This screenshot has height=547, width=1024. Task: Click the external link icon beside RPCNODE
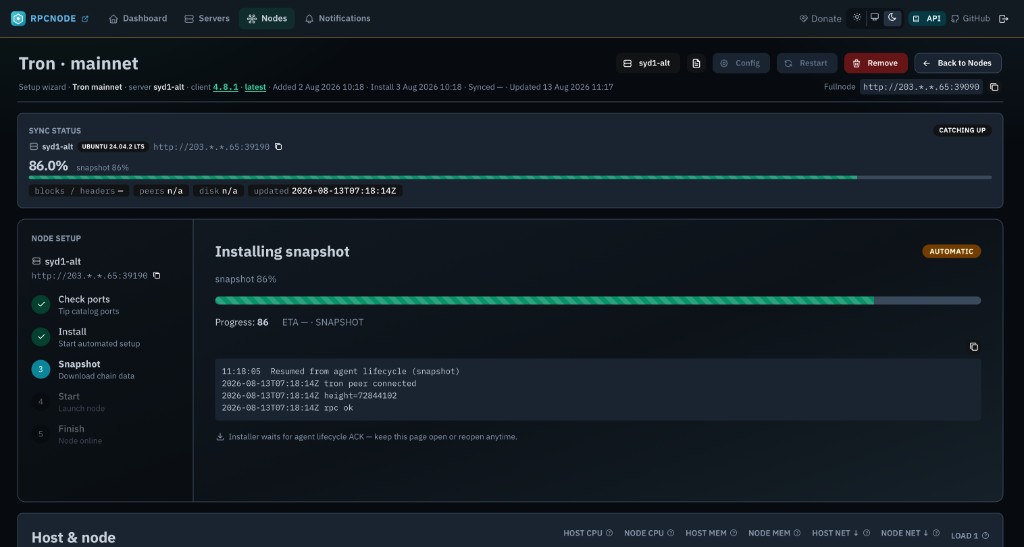pos(85,18)
